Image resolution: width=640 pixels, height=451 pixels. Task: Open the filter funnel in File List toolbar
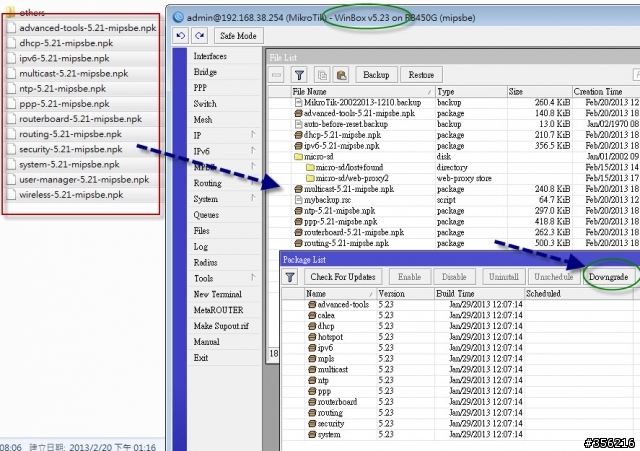coord(299,75)
